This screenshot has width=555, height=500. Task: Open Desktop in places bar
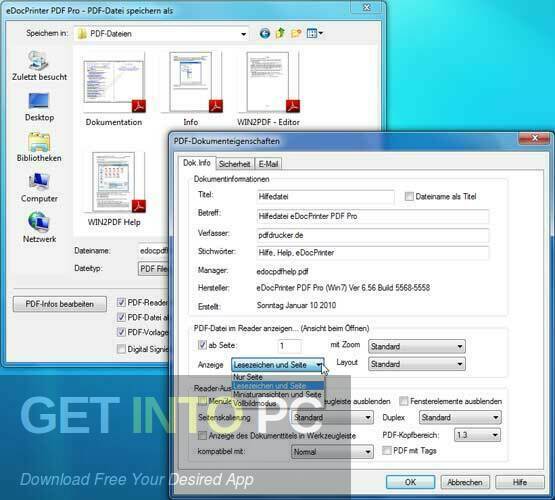coord(39,107)
